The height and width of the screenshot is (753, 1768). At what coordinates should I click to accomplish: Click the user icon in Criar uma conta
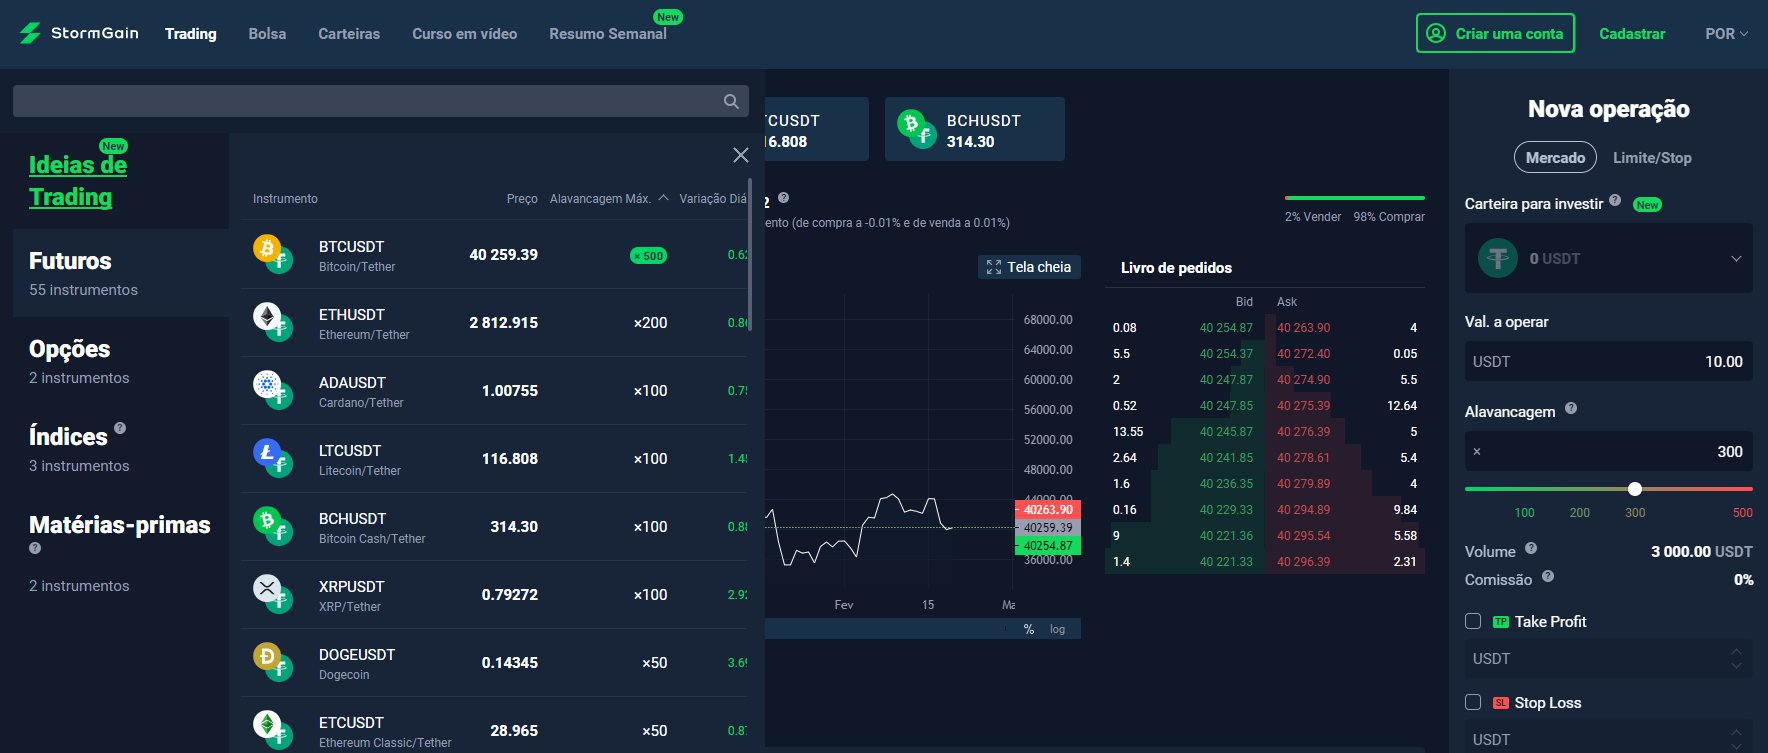(1436, 33)
